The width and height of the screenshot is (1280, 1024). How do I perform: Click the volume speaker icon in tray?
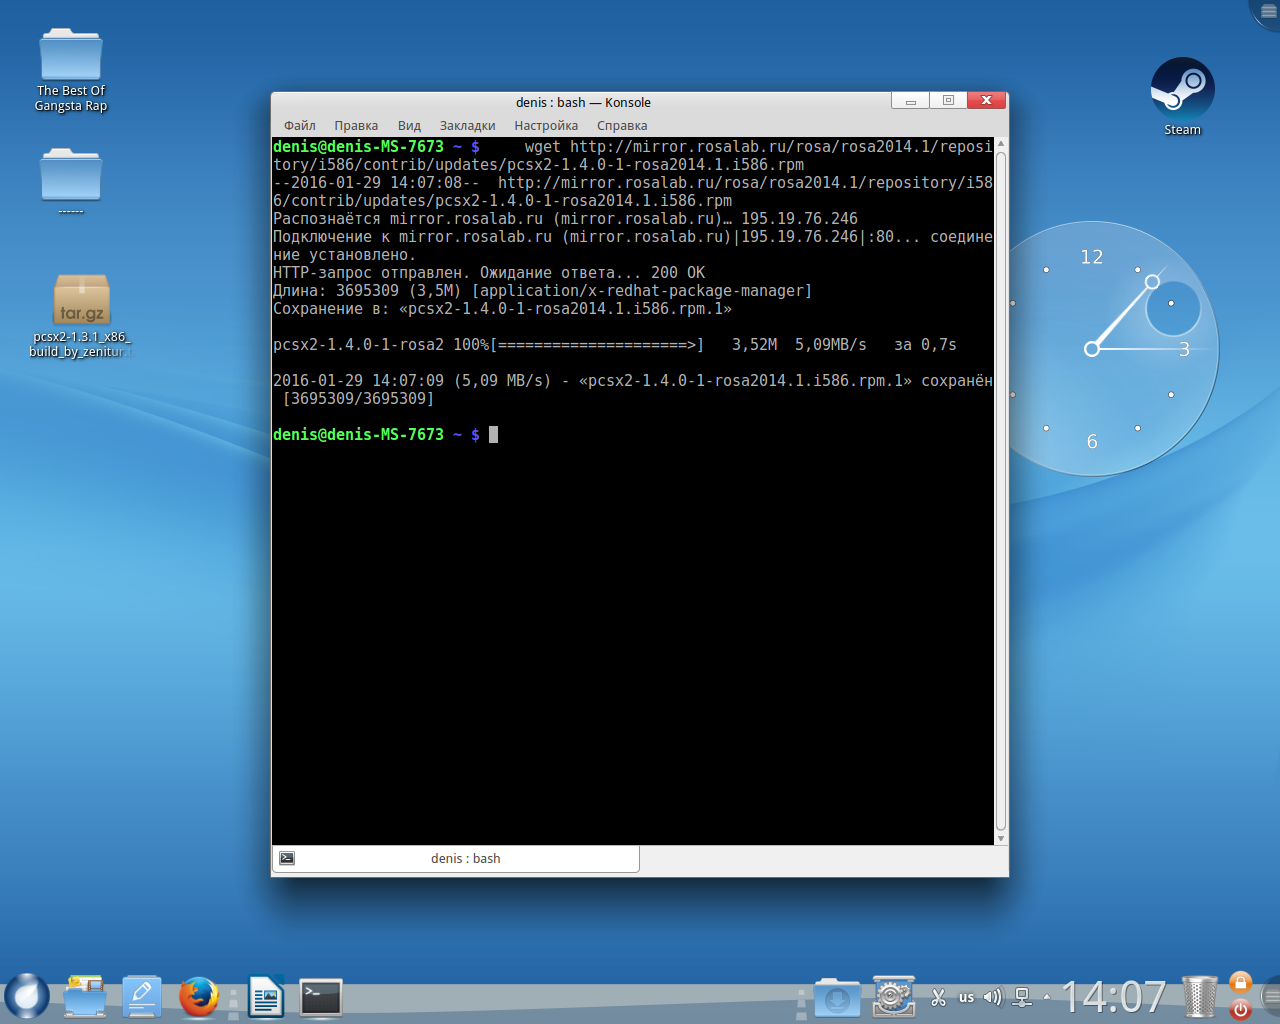(x=993, y=997)
